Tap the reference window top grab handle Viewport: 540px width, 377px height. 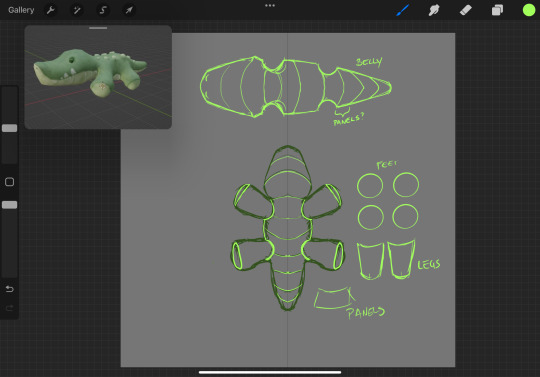[x=98, y=28]
